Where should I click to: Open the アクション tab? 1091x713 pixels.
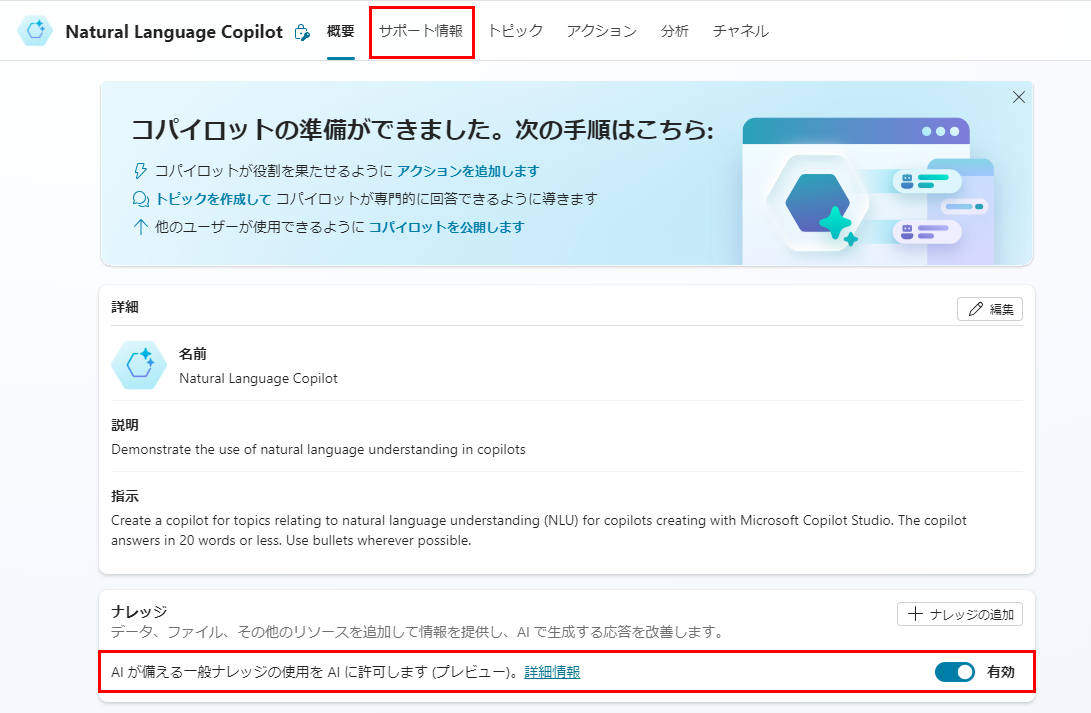click(601, 31)
